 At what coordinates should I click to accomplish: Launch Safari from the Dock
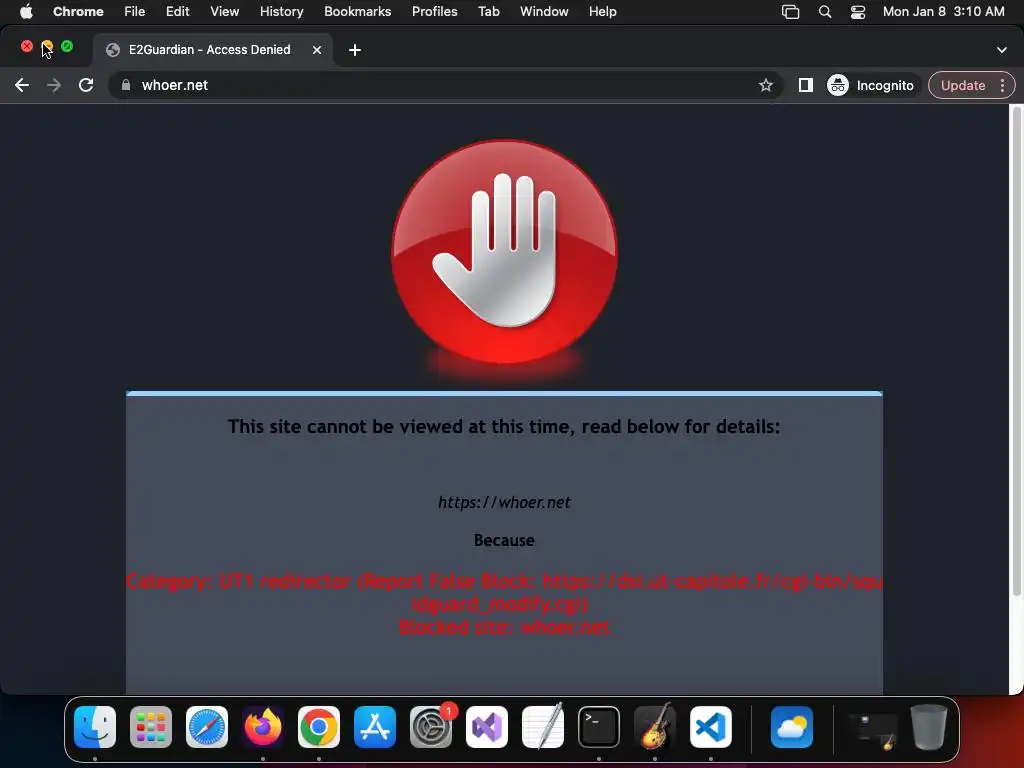[207, 727]
